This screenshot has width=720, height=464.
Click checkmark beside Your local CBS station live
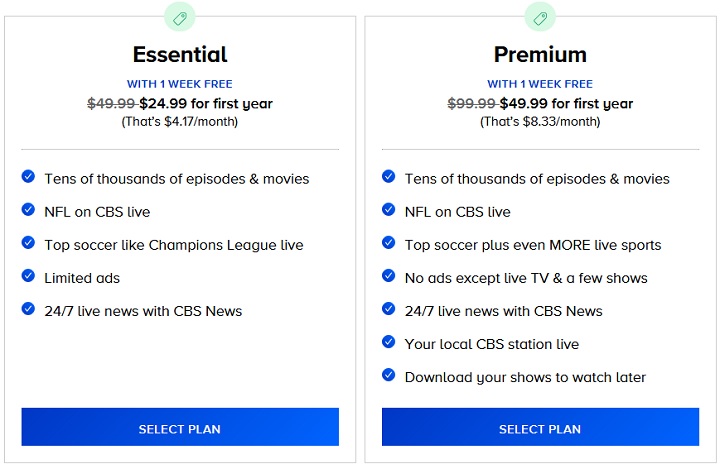pyautogui.click(x=389, y=343)
